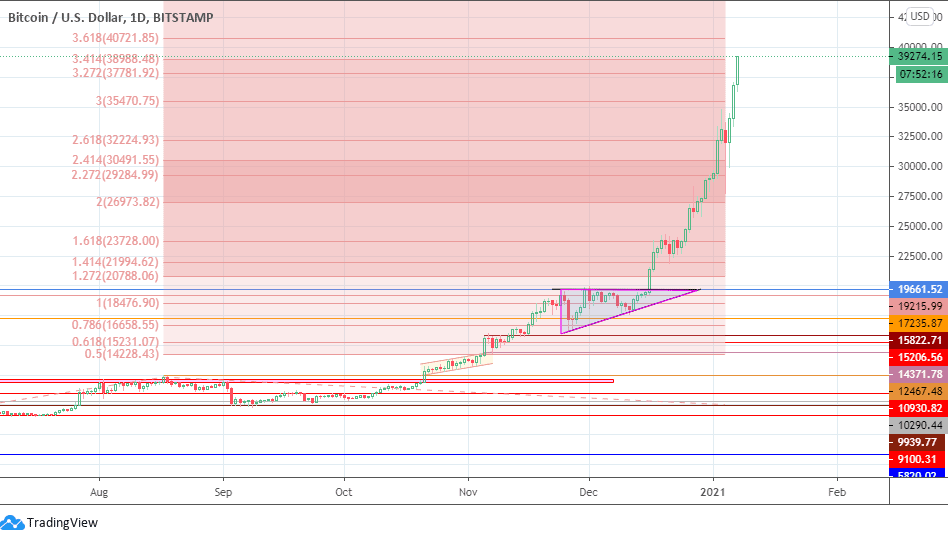Click the Feb label on time axis
This screenshot has height=541, width=948.
[837, 492]
